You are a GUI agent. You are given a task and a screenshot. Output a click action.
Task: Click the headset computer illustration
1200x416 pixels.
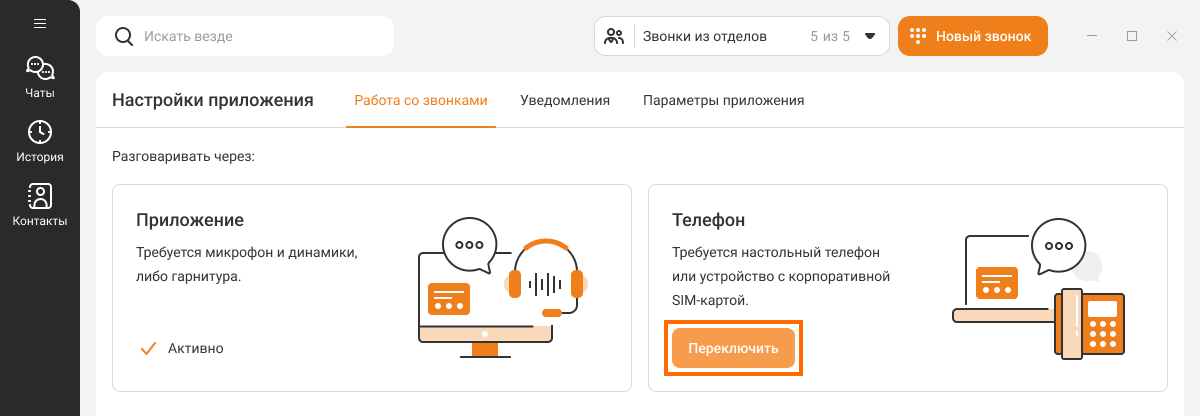500,291
